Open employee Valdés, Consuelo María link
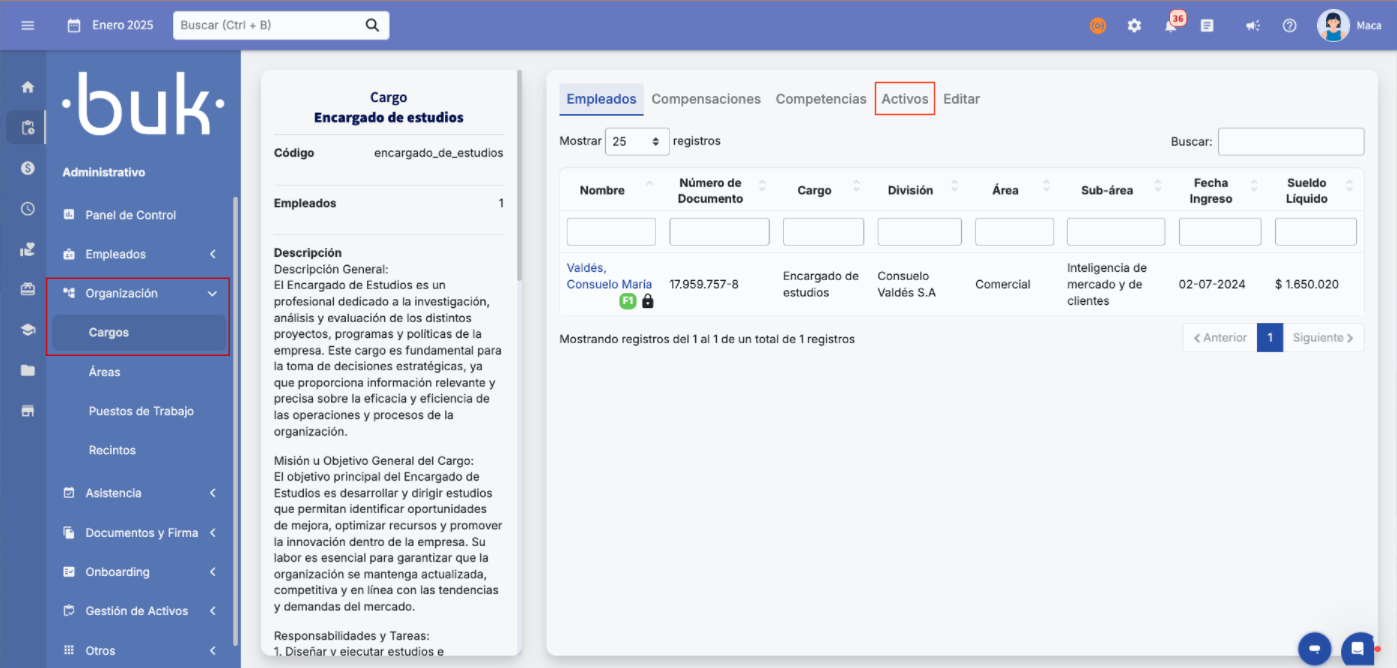This screenshot has height=668, width=1397. (x=608, y=276)
